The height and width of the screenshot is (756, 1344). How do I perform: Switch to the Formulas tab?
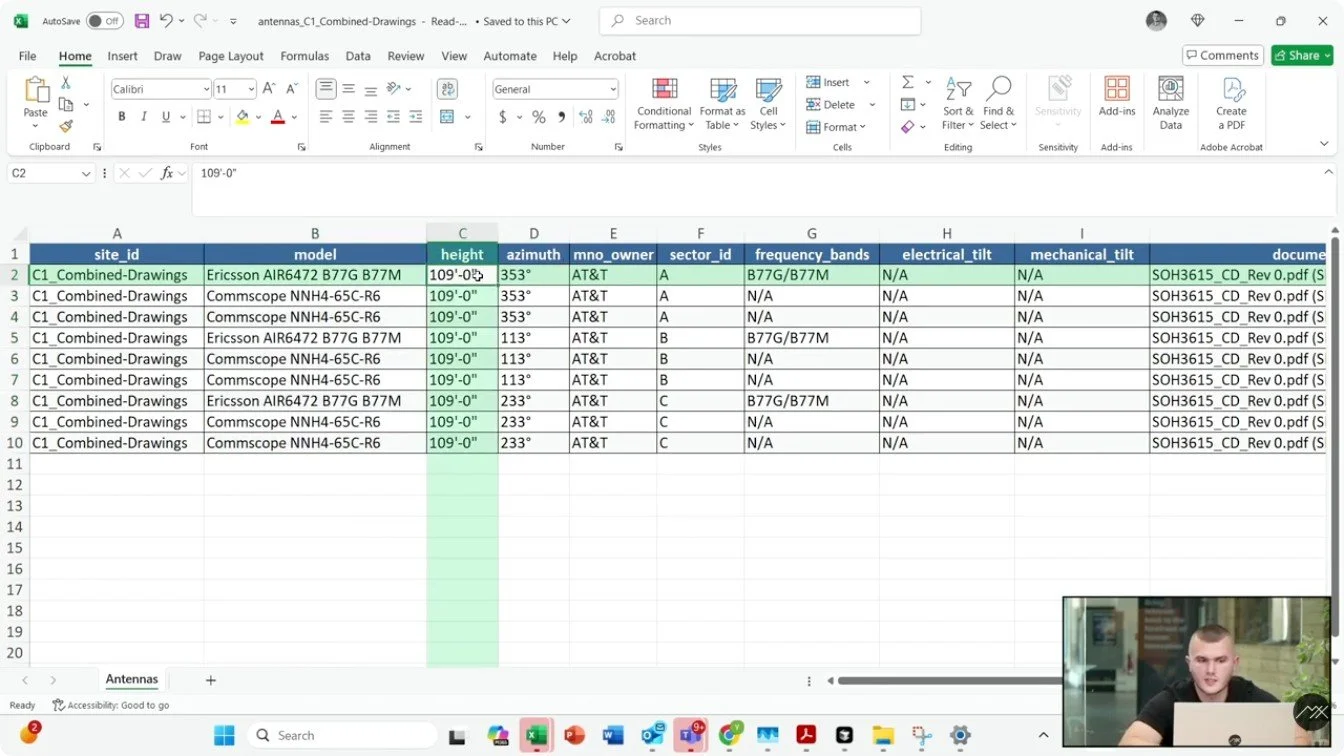pos(305,56)
